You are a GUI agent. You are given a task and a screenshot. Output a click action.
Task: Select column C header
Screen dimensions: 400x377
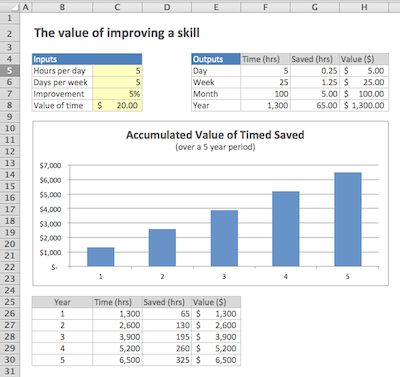tap(117, 7)
